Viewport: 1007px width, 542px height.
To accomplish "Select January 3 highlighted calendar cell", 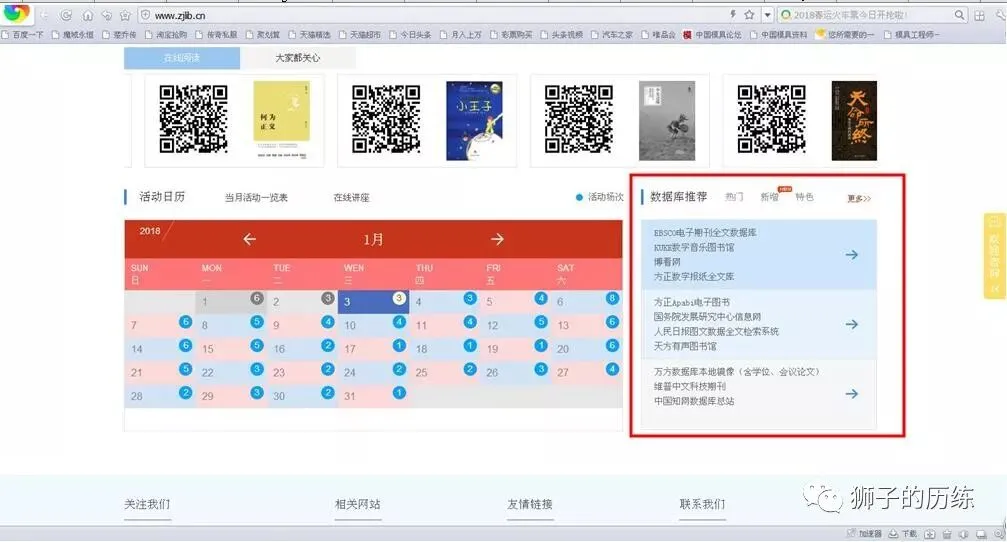I will coord(373,302).
